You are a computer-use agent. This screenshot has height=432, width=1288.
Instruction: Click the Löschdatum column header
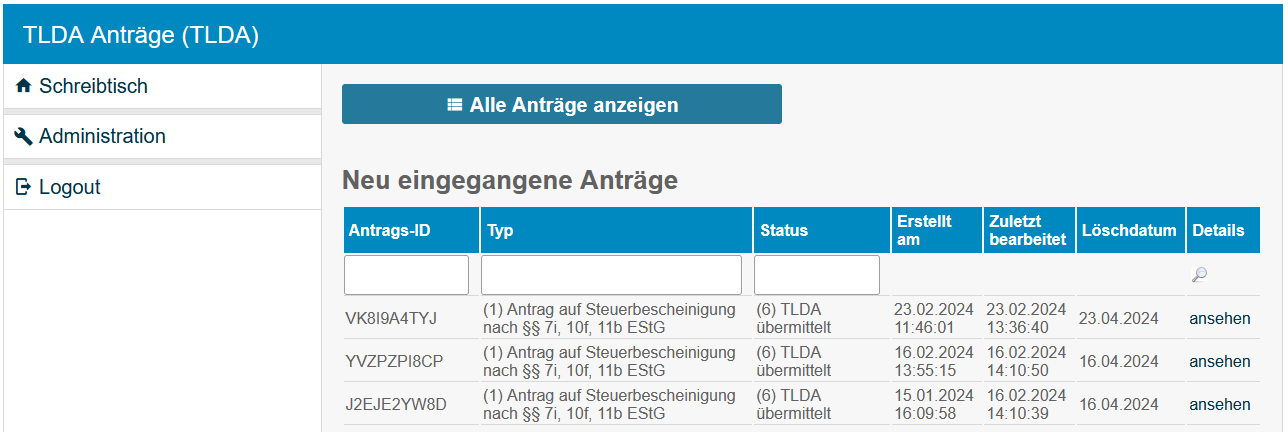[x=1129, y=231]
